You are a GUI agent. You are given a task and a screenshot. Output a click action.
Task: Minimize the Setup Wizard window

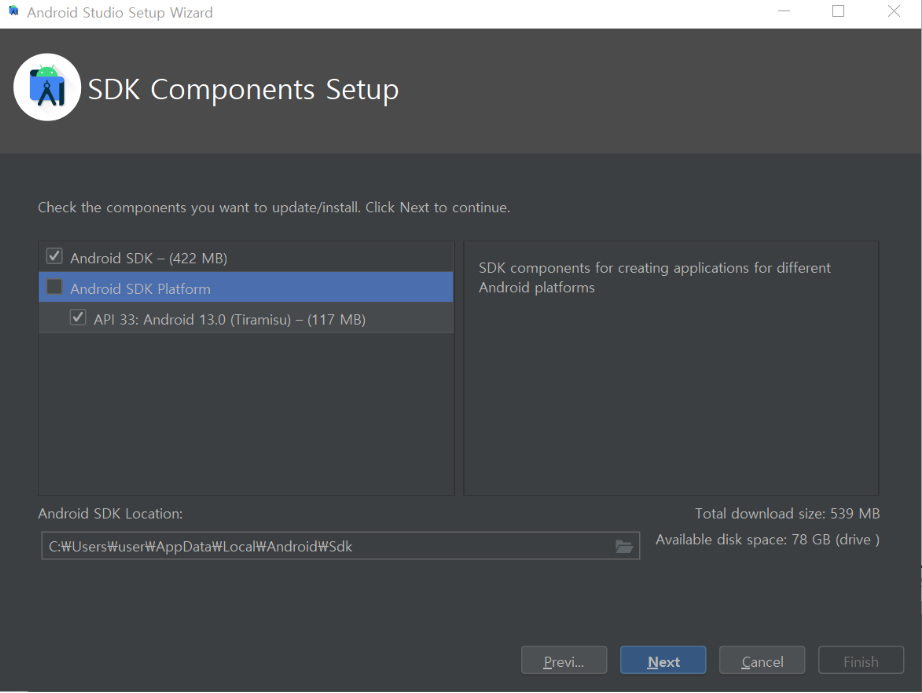point(784,11)
